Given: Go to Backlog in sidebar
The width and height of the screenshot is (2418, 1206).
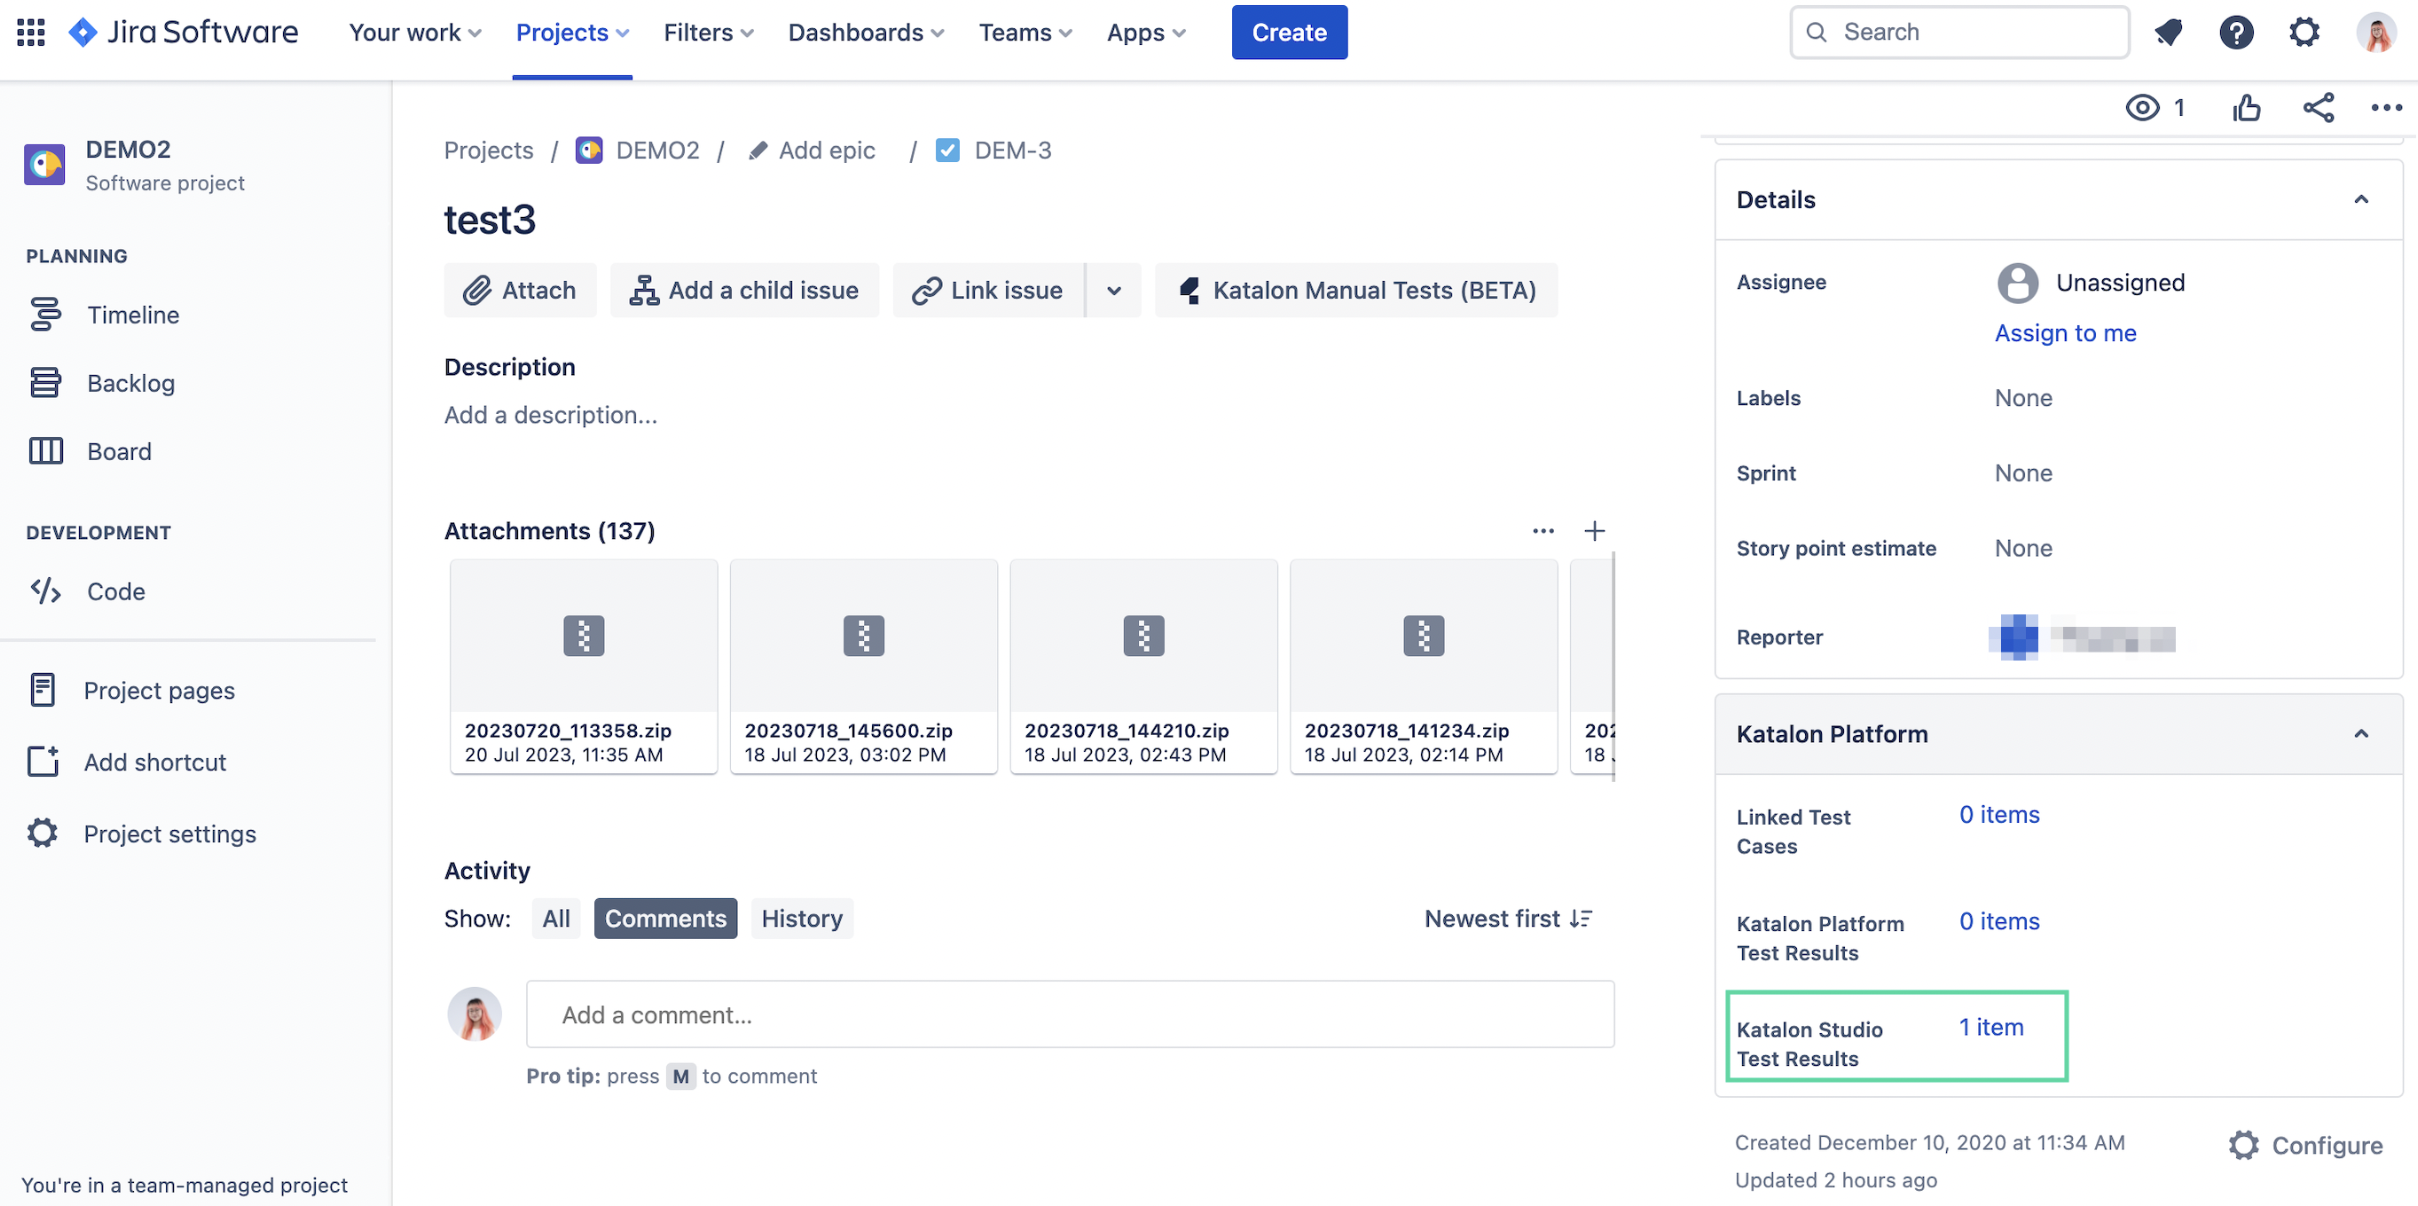Looking at the screenshot, I should pos(130,383).
